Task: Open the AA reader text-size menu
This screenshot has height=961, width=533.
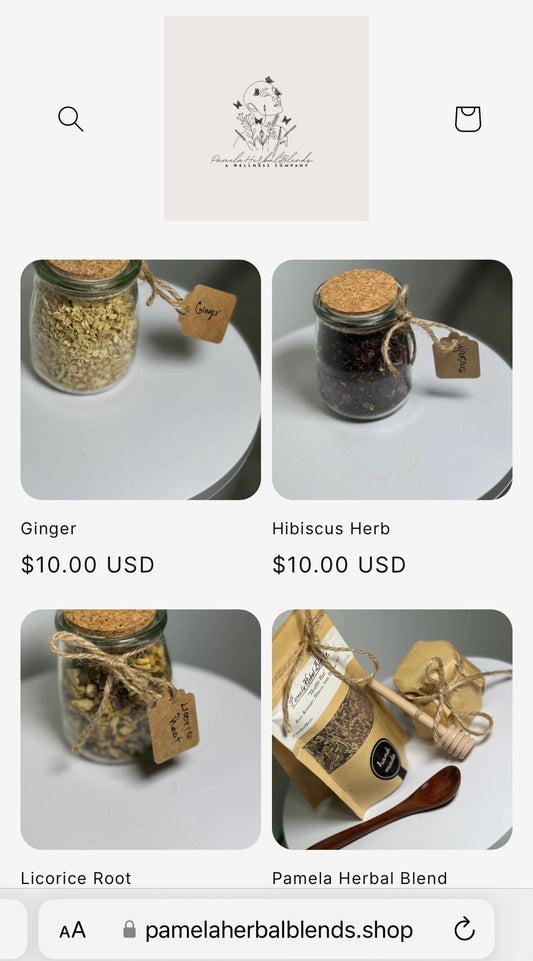Action: click(72, 930)
